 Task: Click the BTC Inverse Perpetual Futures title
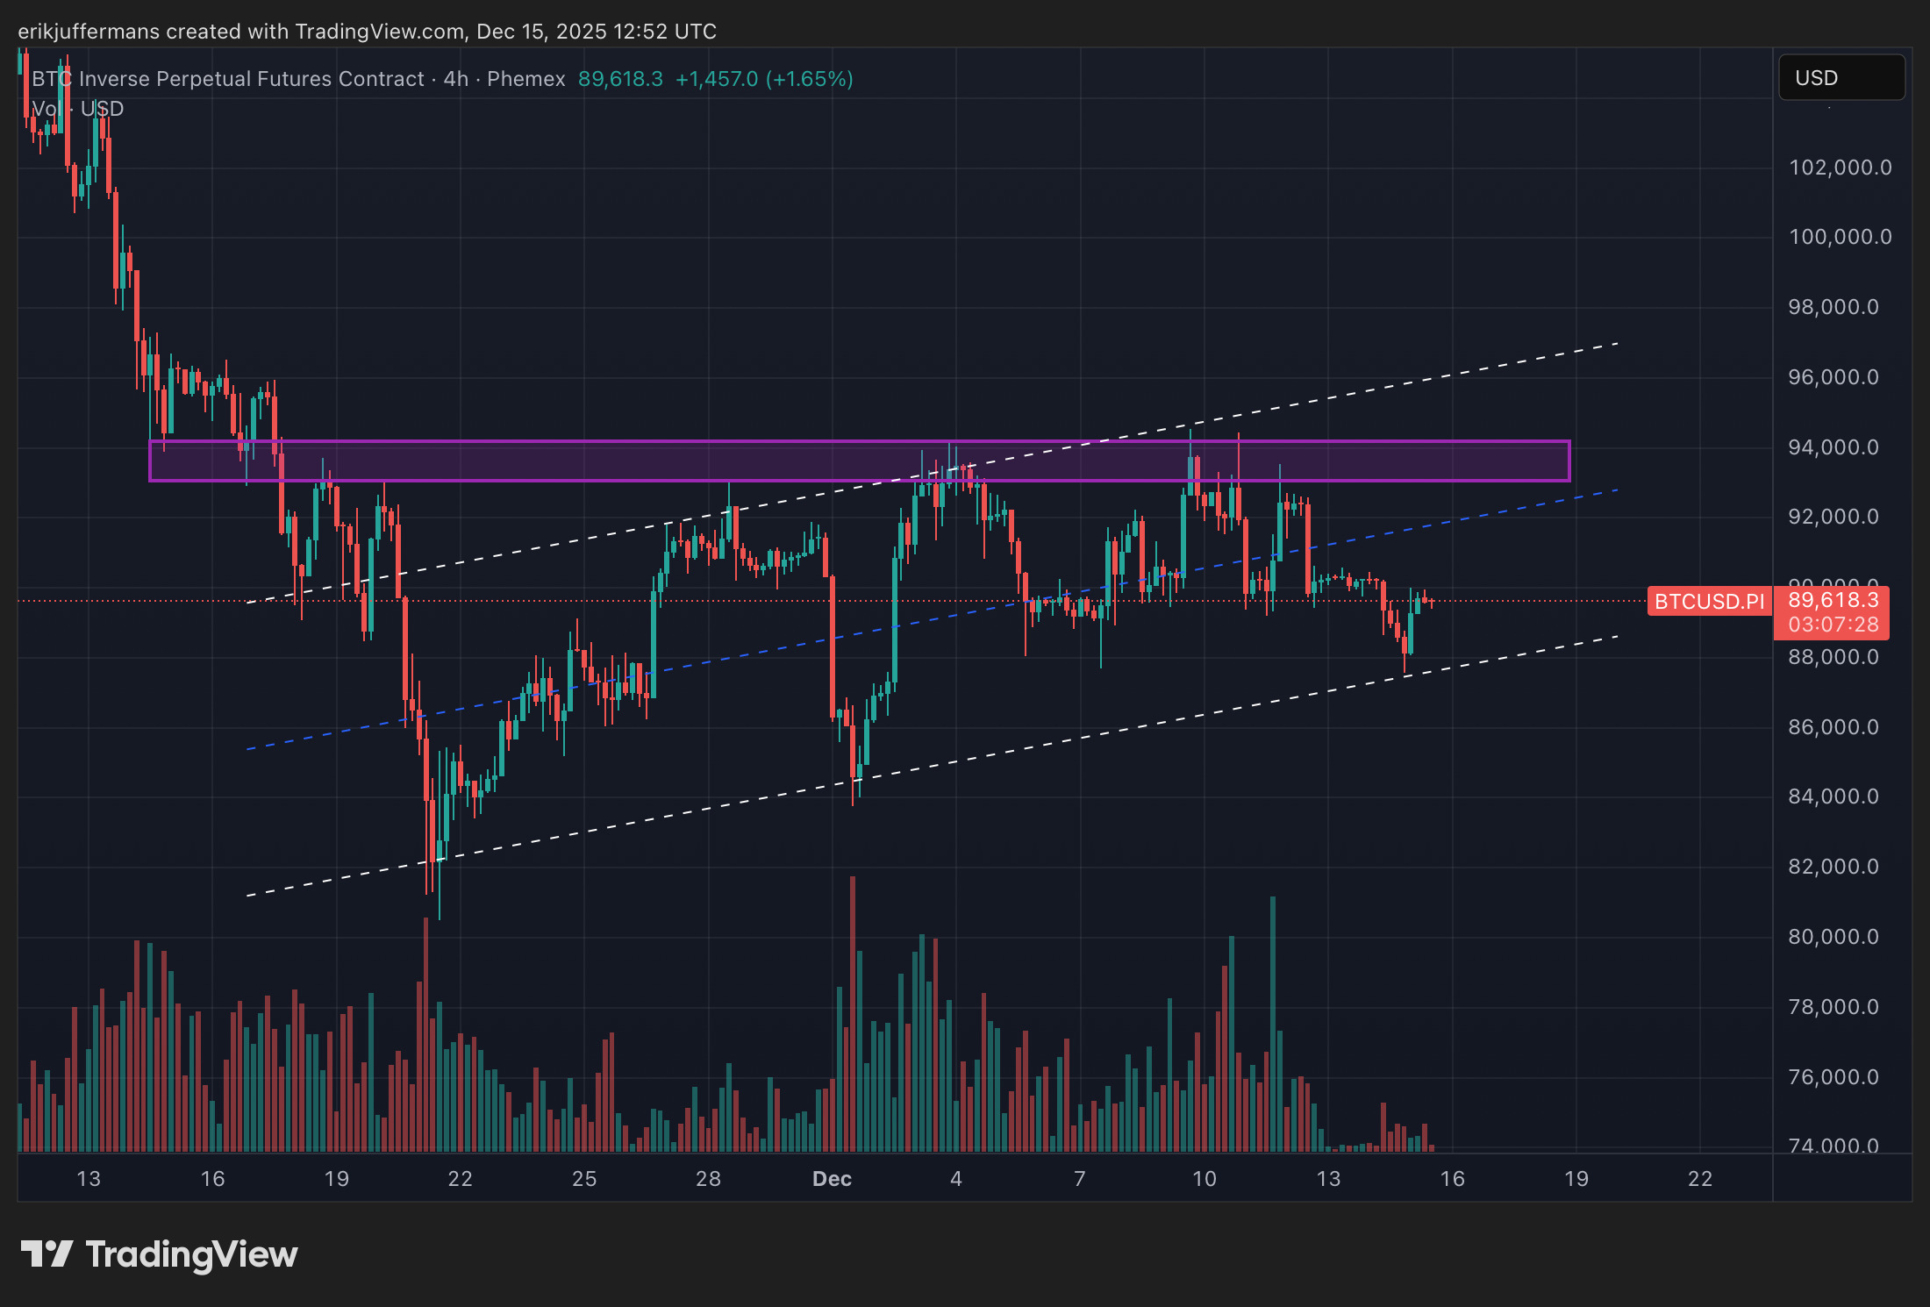228,79
